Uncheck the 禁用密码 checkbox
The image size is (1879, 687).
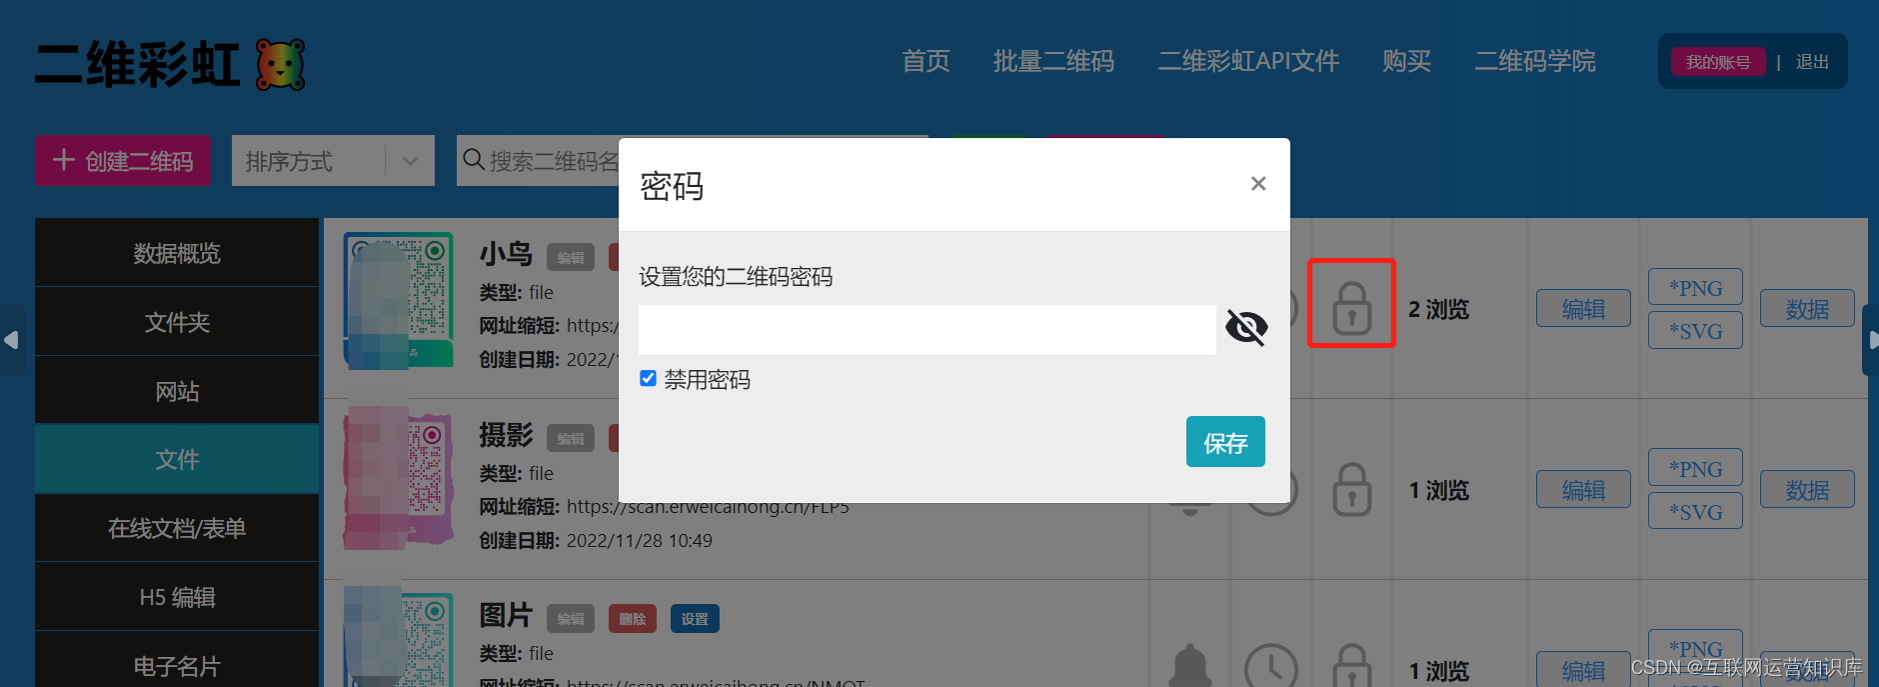(648, 378)
